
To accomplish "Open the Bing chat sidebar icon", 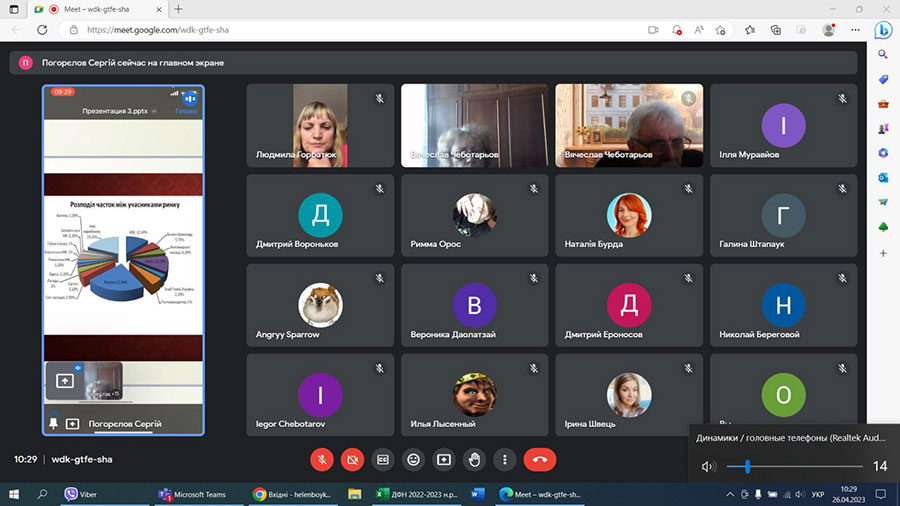I will [x=883, y=30].
